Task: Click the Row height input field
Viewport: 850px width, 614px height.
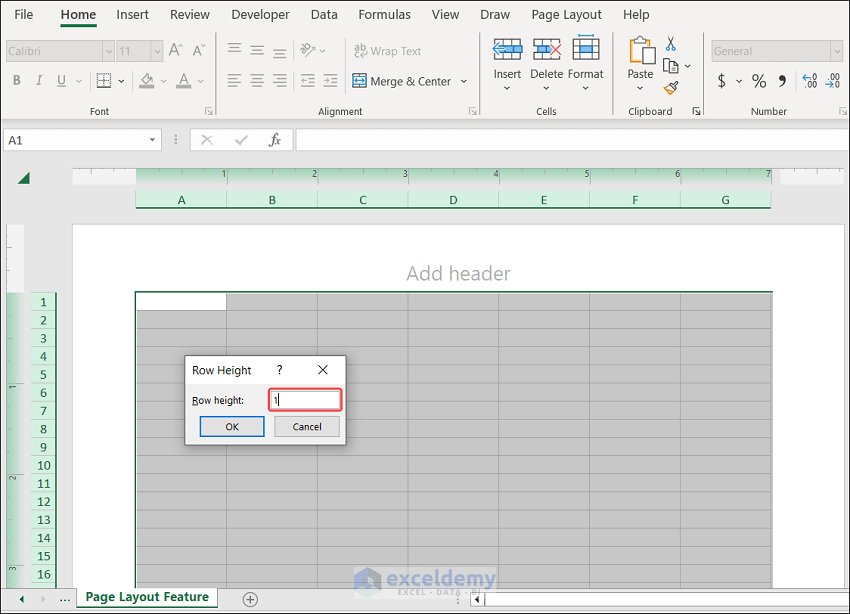Action: point(305,400)
